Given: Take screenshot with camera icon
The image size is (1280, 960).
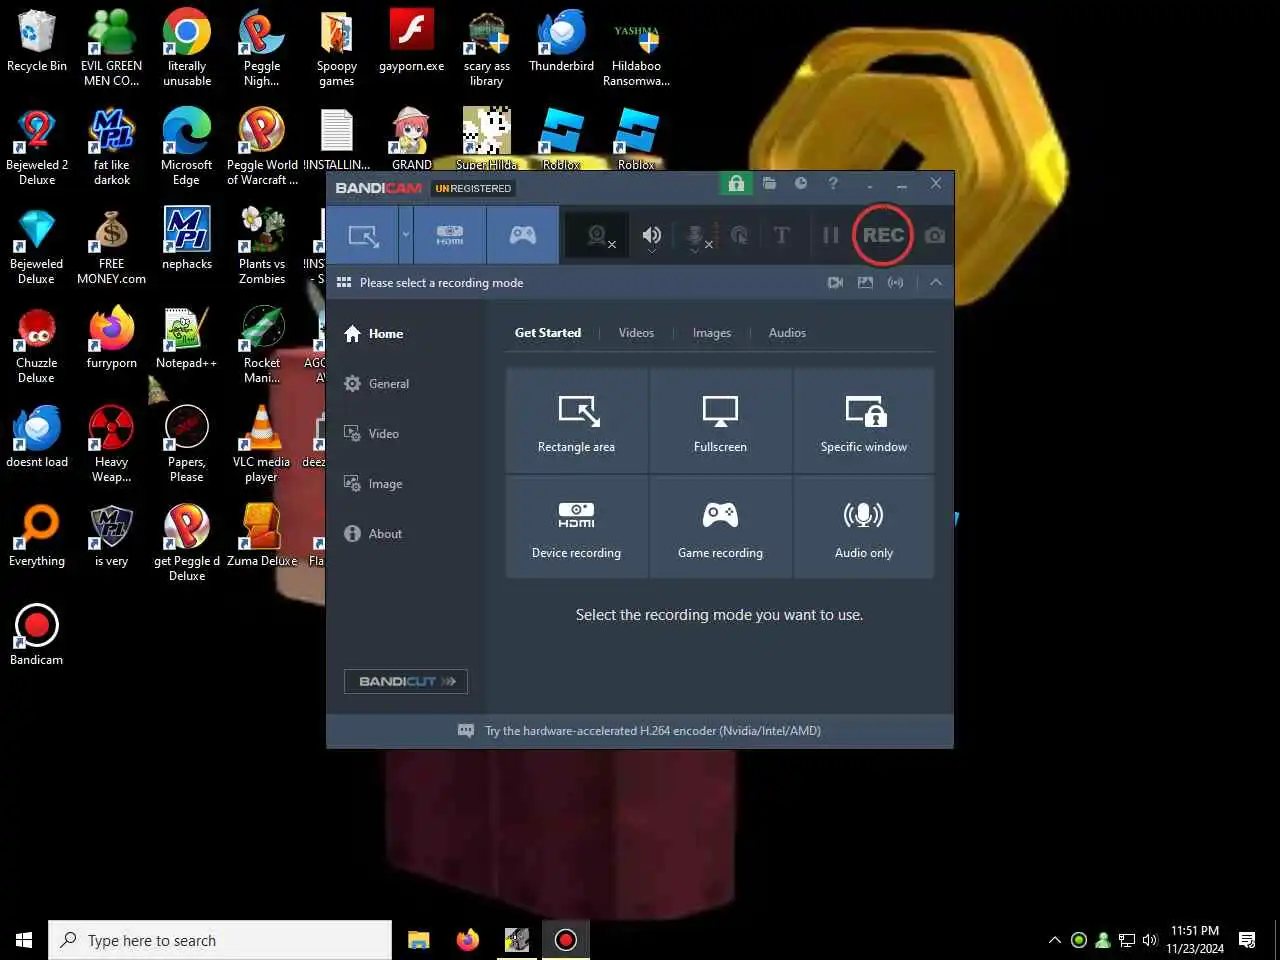Looking at the screenshot, I should (935, 236).
